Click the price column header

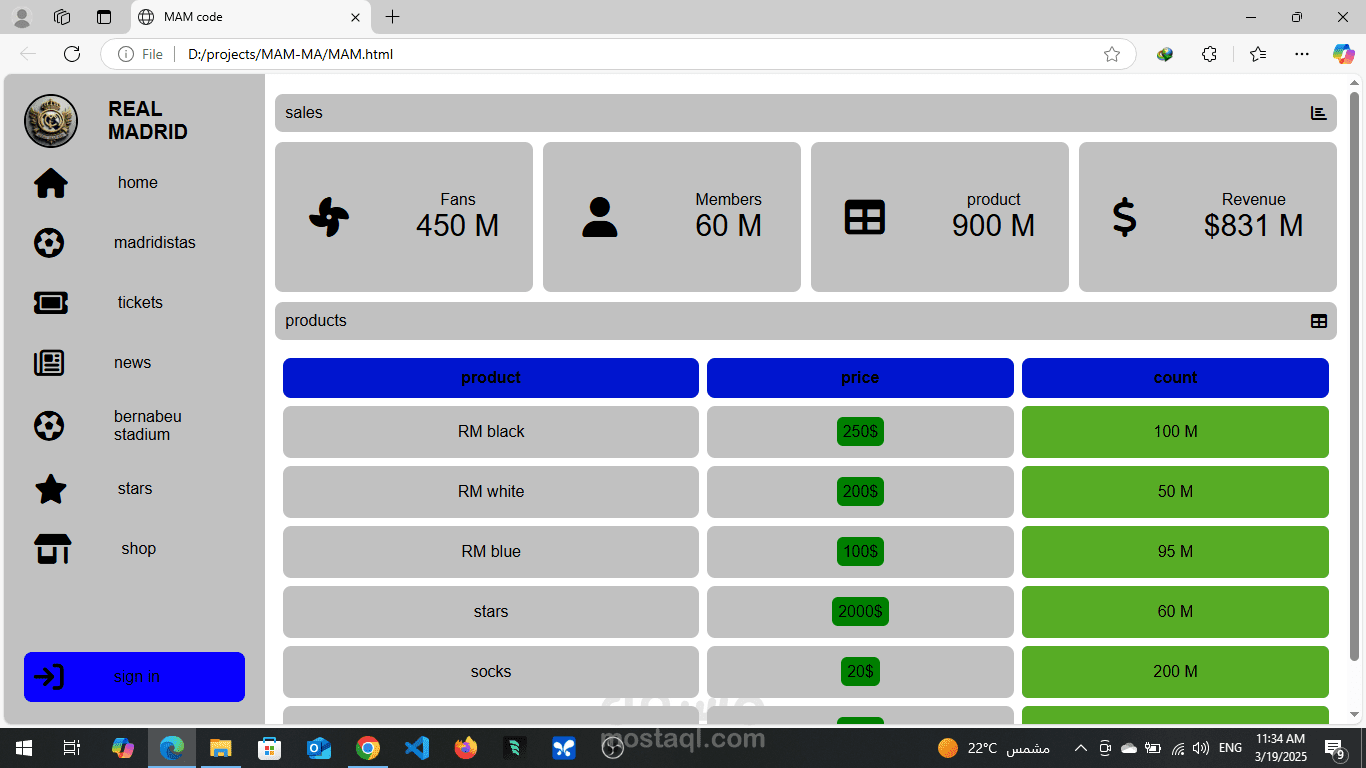pos(860,378)
